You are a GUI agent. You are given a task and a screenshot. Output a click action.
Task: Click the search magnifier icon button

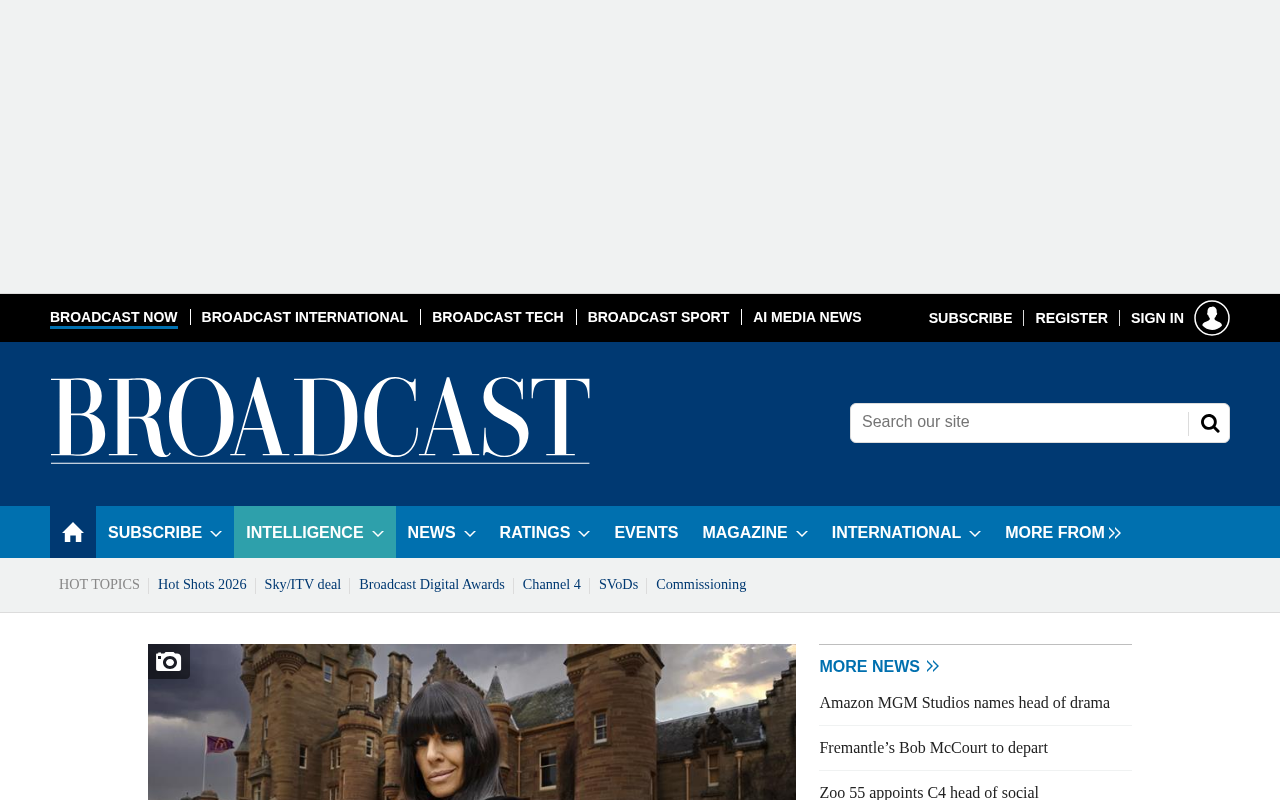[1210, 423]
